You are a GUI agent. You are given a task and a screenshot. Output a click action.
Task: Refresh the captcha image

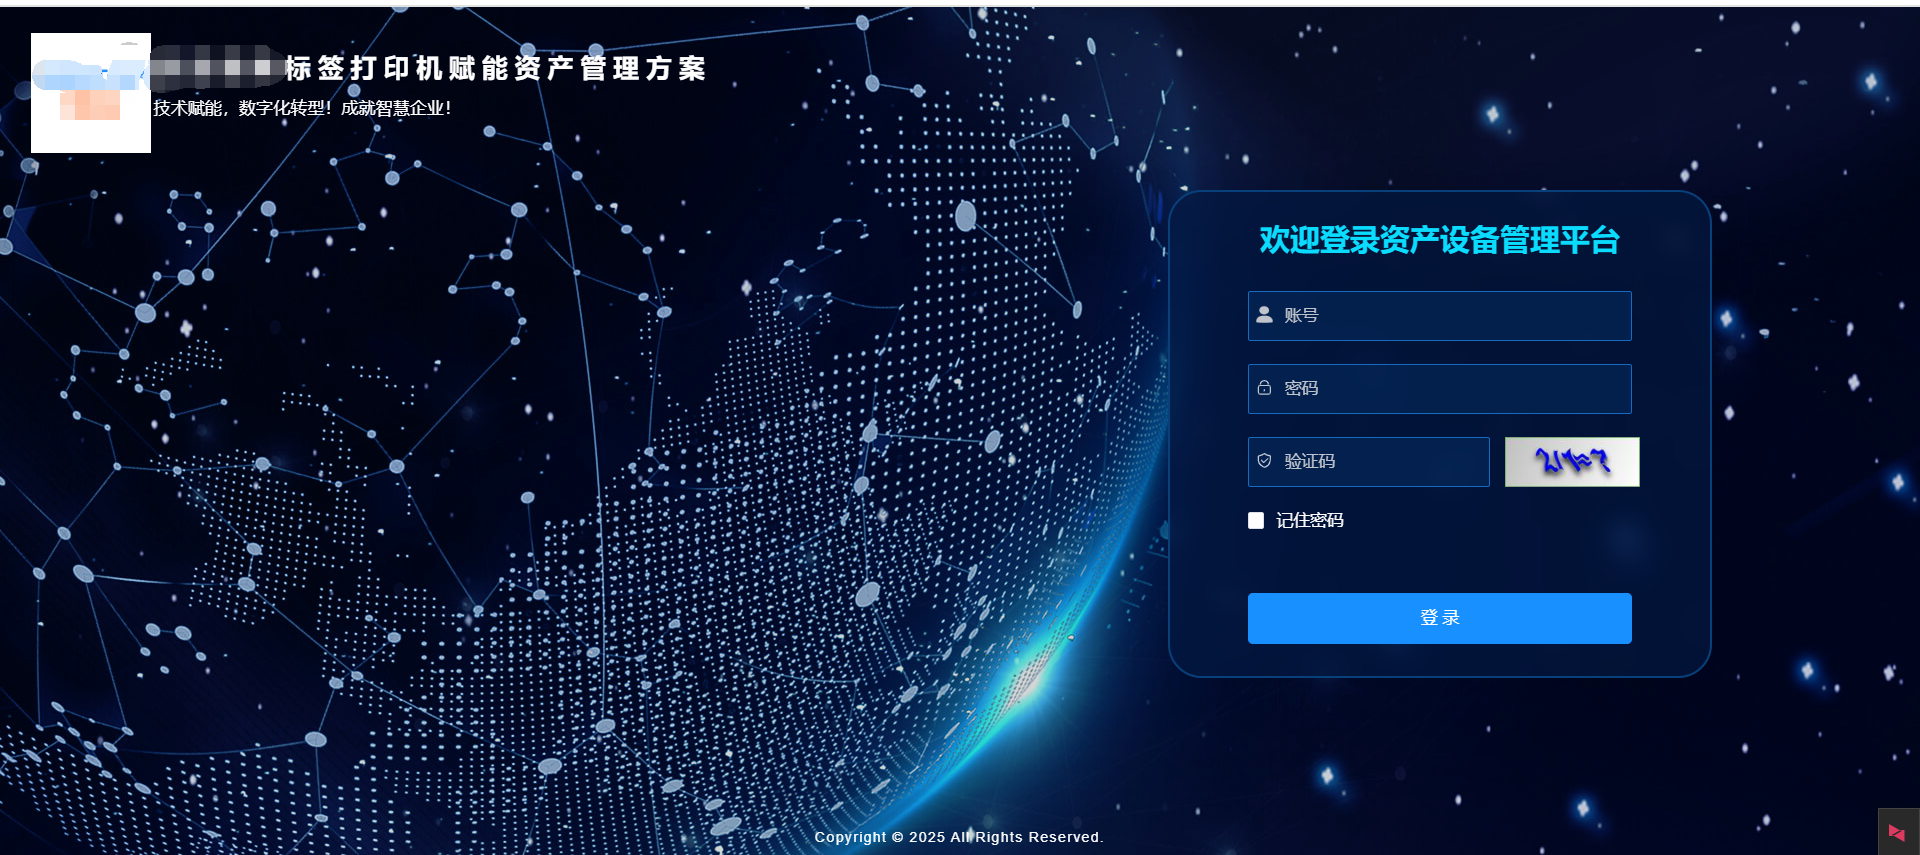click(1572, 462)
